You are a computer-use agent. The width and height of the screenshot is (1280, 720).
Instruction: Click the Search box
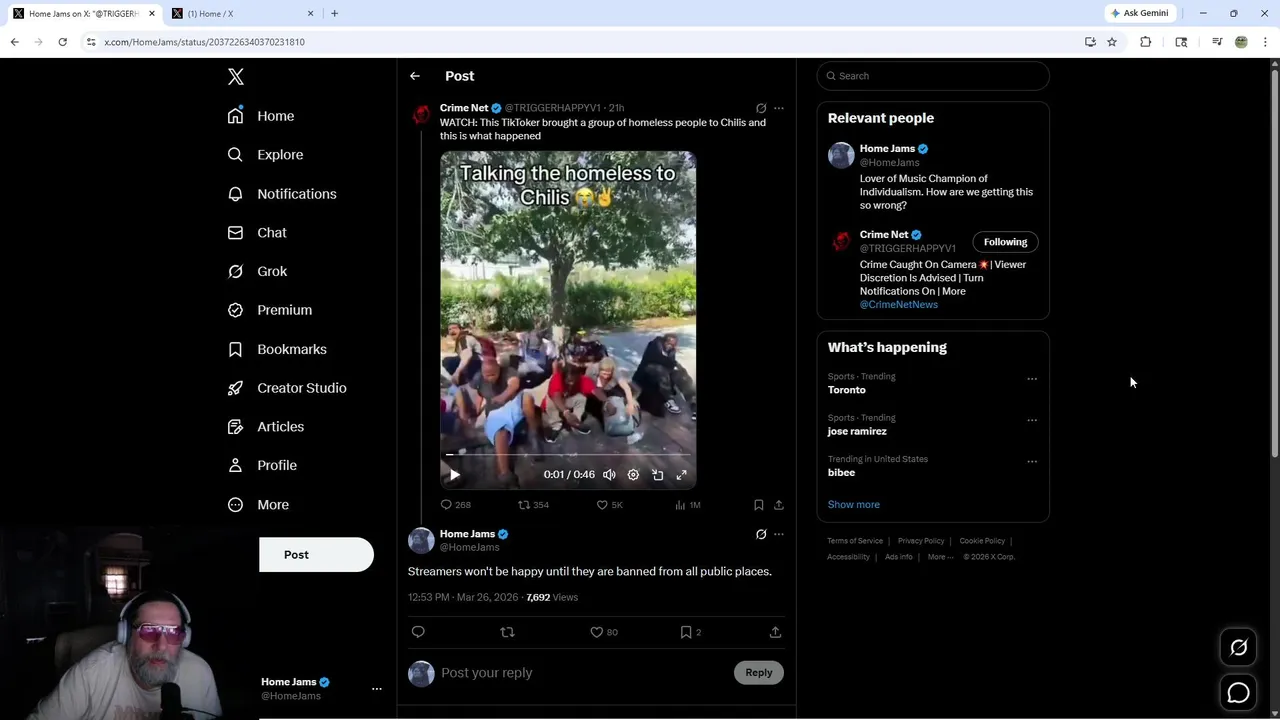(x=933, y=76)
